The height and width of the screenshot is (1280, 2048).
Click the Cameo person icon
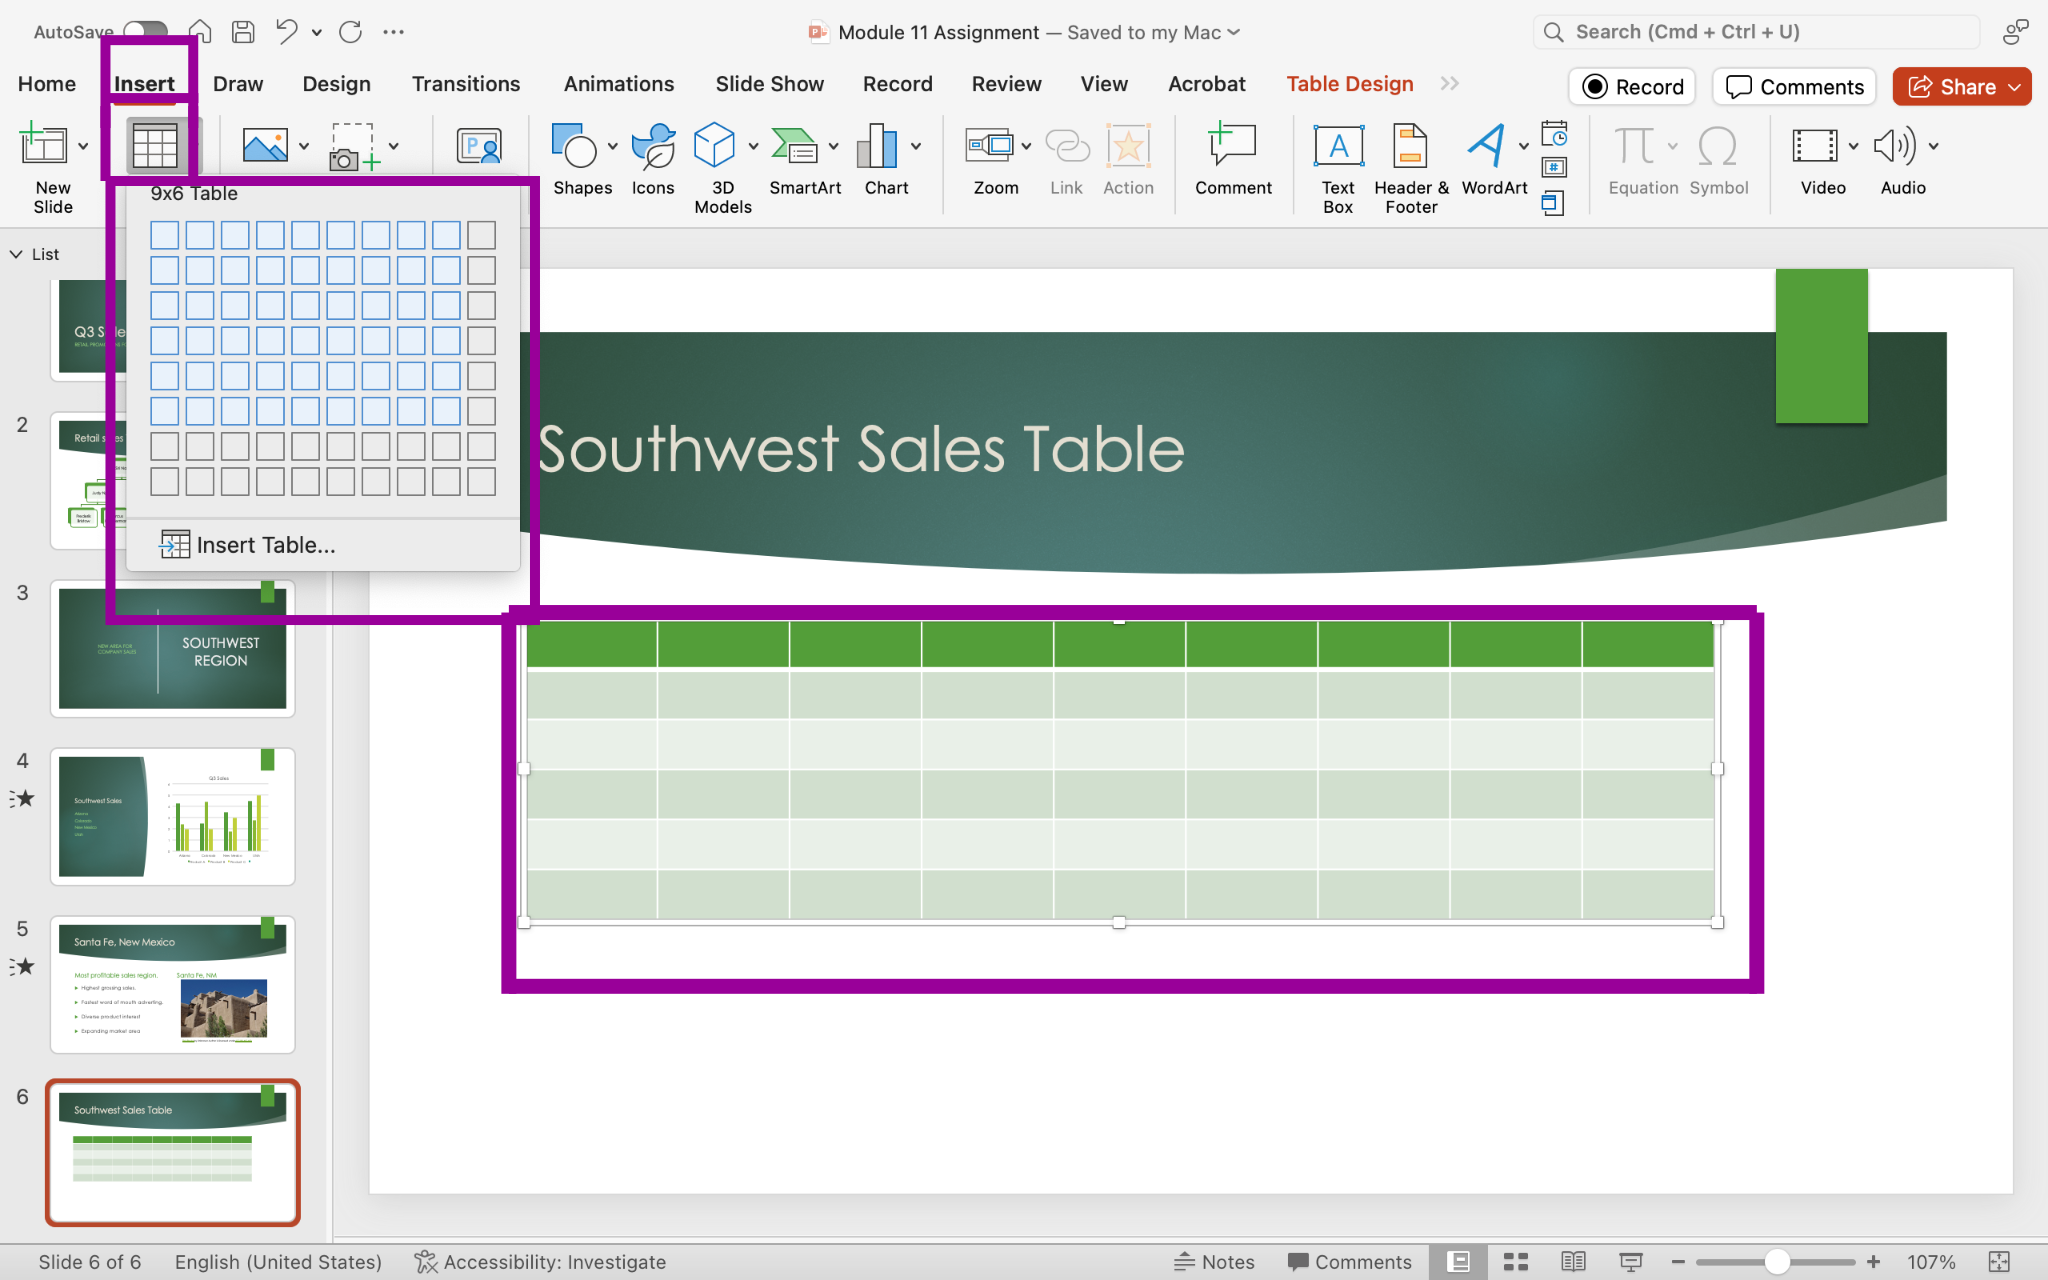(479, 146)
